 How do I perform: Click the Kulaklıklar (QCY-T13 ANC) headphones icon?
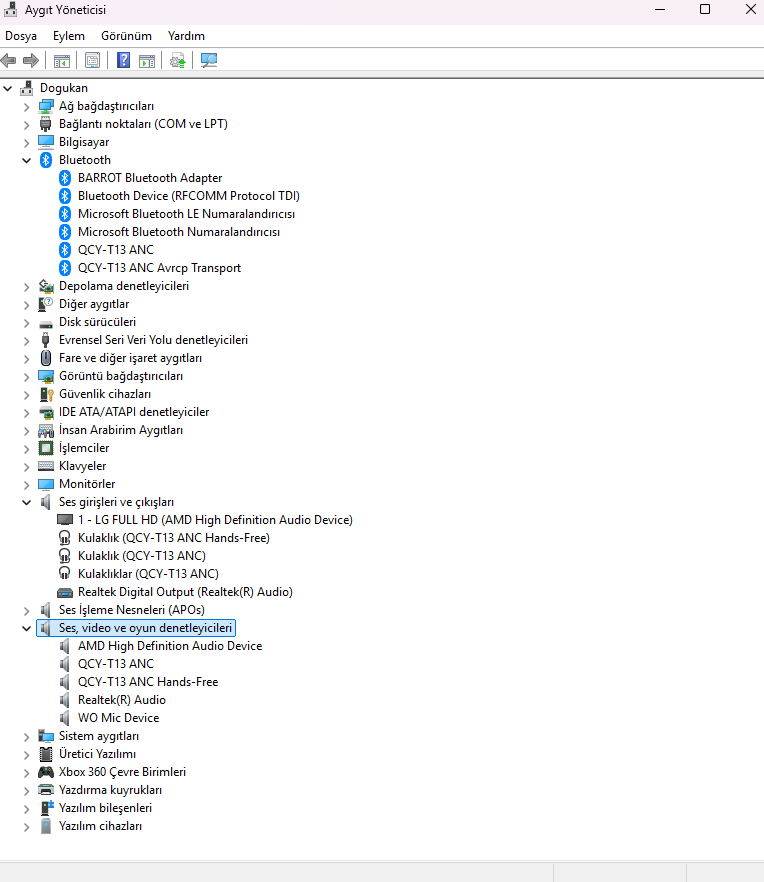(65, 573)
